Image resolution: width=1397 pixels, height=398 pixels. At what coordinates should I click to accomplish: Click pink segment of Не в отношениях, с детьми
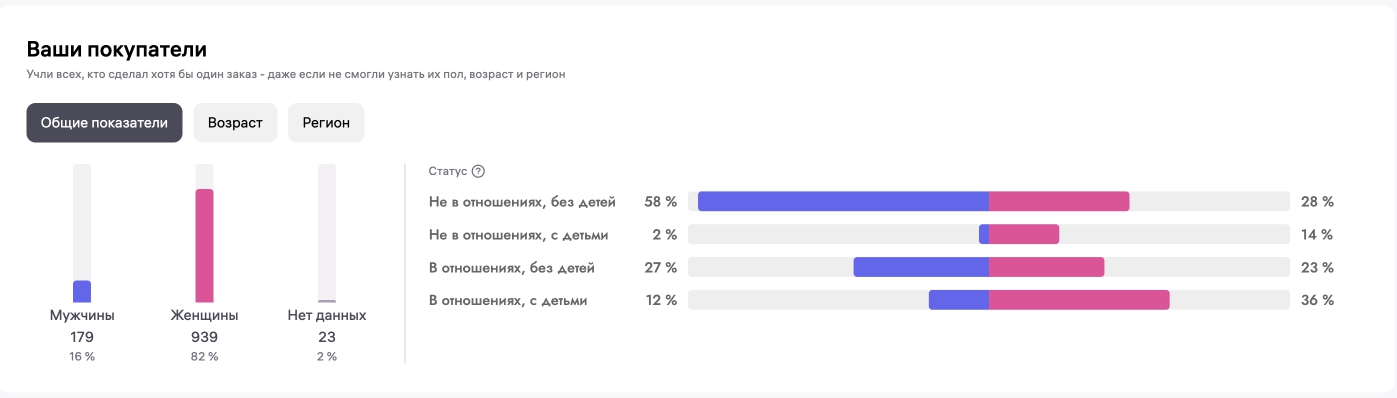[1024, 234]
